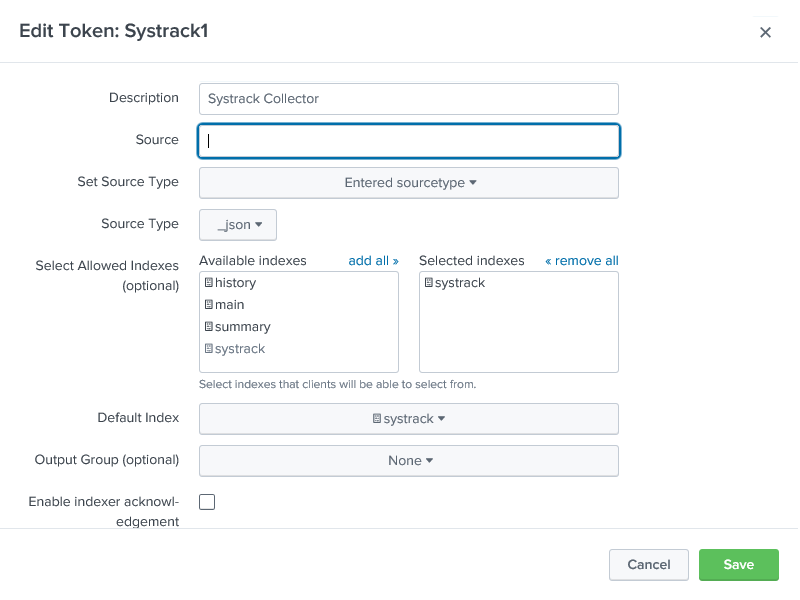Click the index icon beside systrack in Available indexes
800x600 pixels.
pos(209,348)
